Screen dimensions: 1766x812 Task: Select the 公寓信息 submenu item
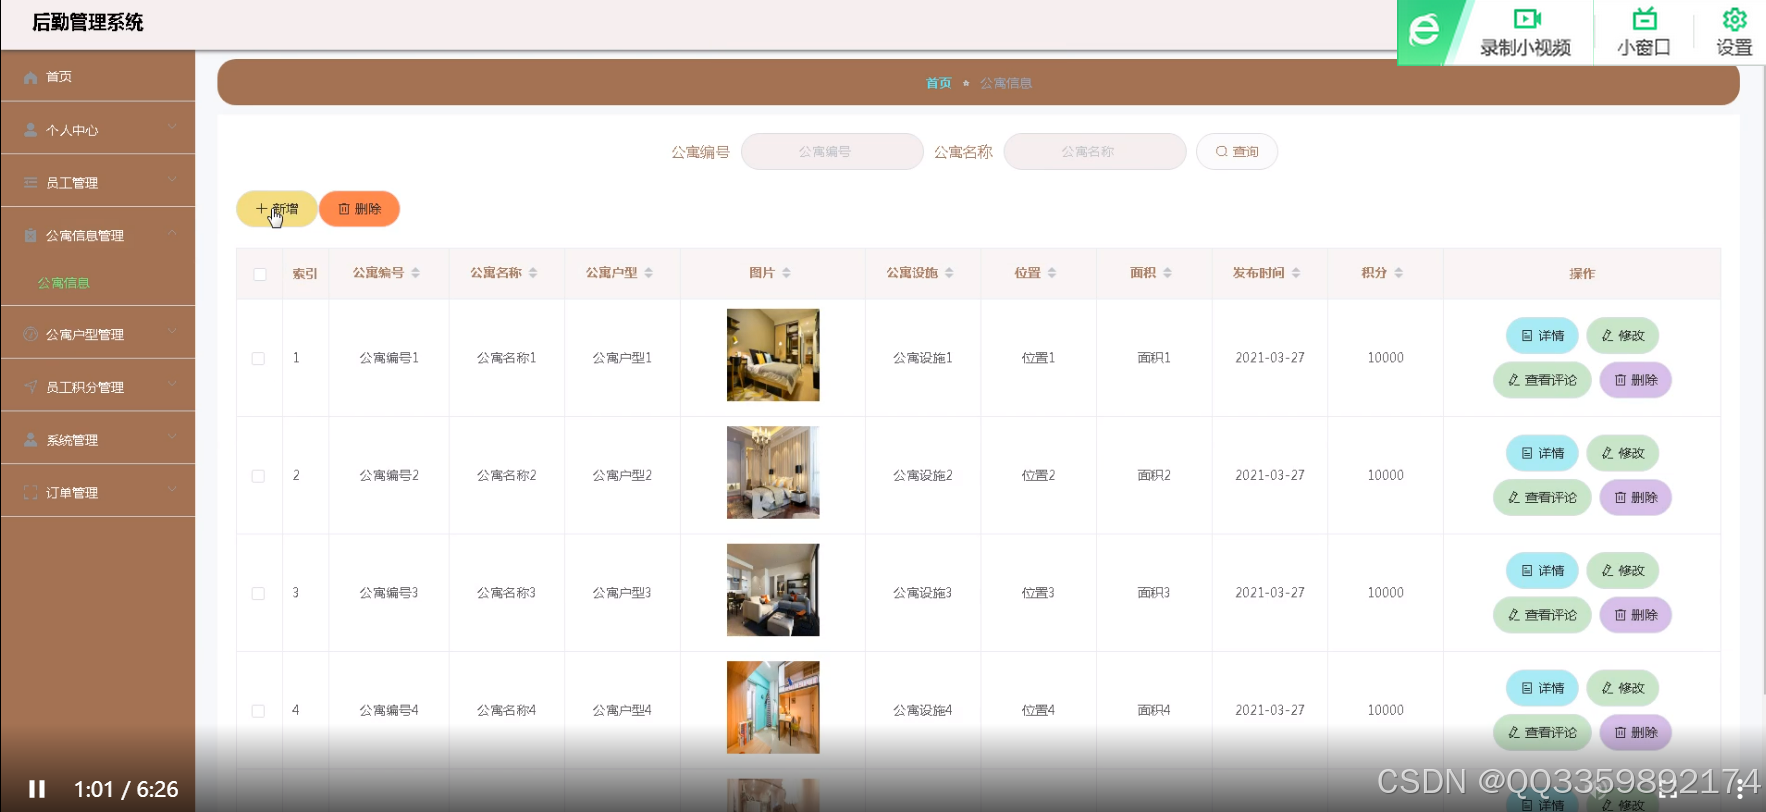64,283
